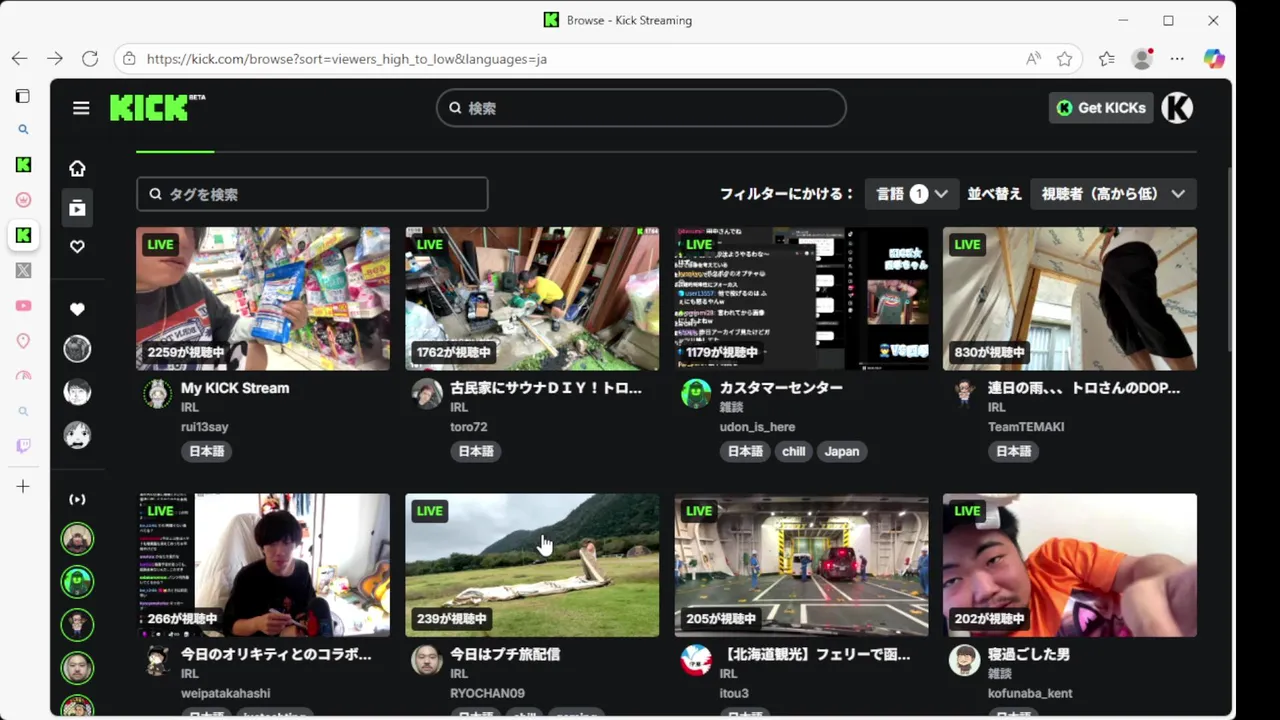Open the 寝過ごした男 stream thumbnail
Image resolution: width=1280 pixels, height=720 pixels.
[1070, 565]
